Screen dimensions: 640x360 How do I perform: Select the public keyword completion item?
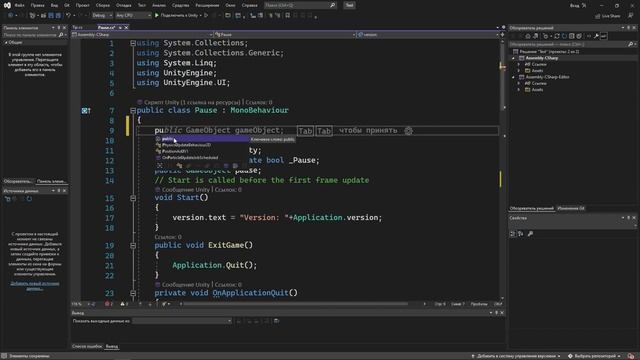(202, 139)
